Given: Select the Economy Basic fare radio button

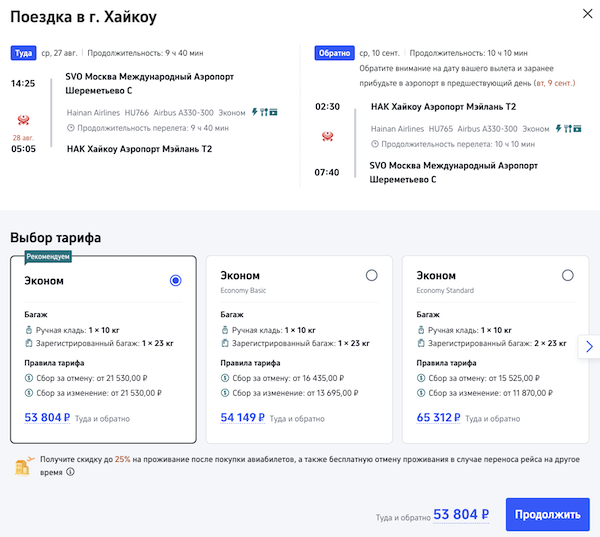Looking at the screenshot, I should pos(372,275).
